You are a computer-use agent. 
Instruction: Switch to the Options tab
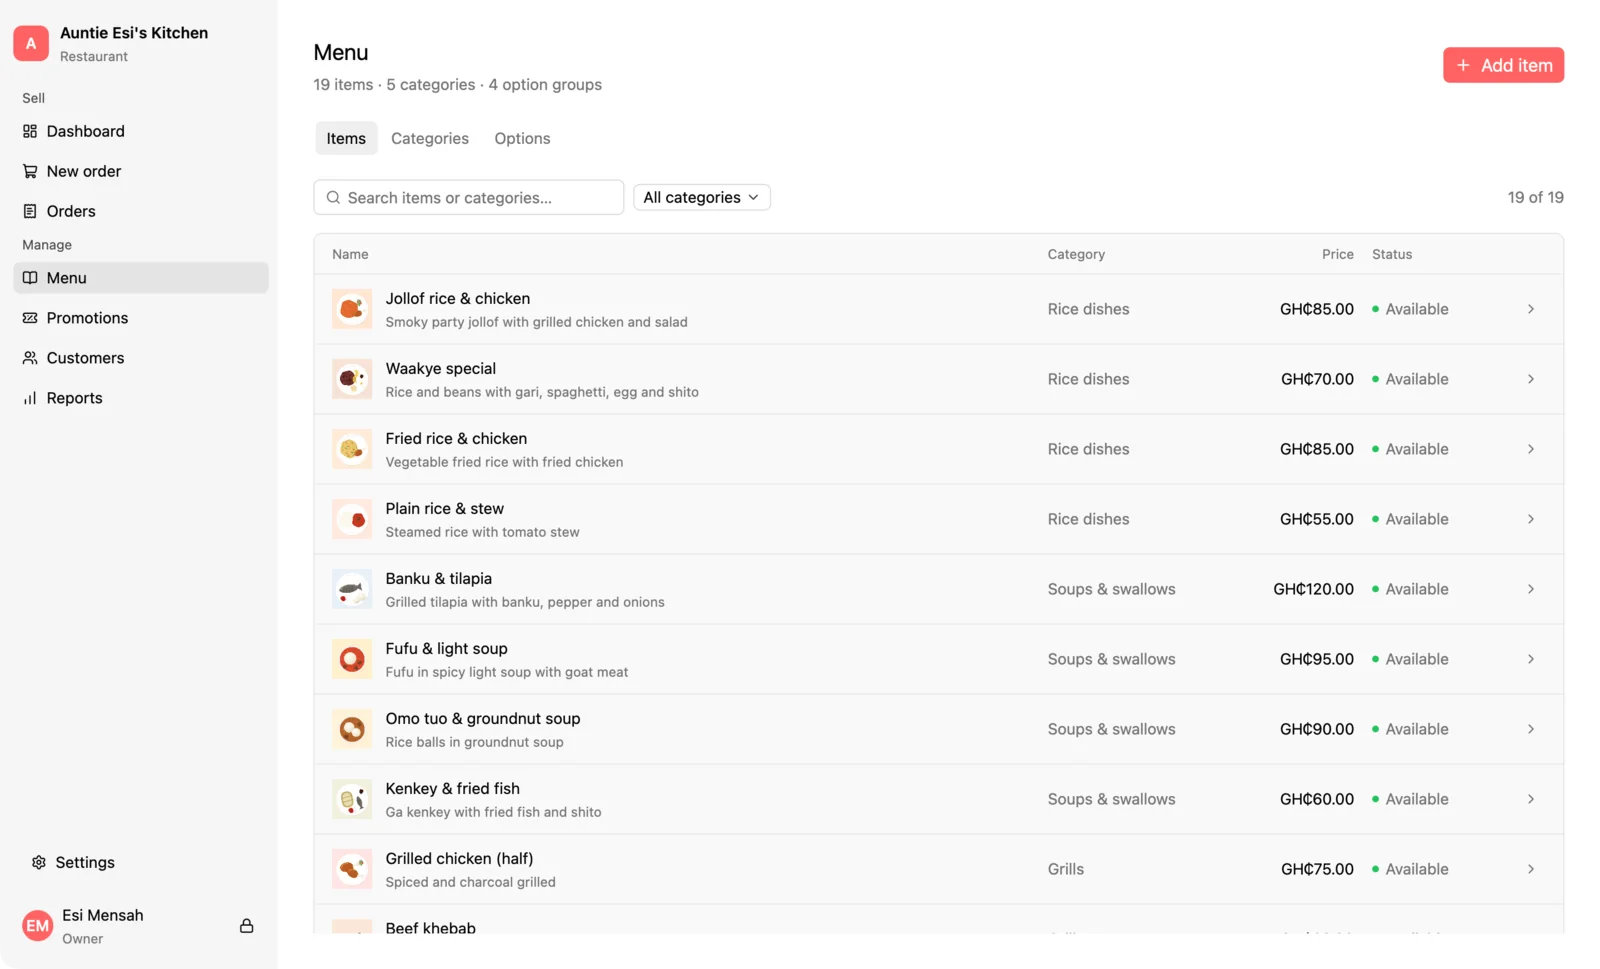point(522,138)
